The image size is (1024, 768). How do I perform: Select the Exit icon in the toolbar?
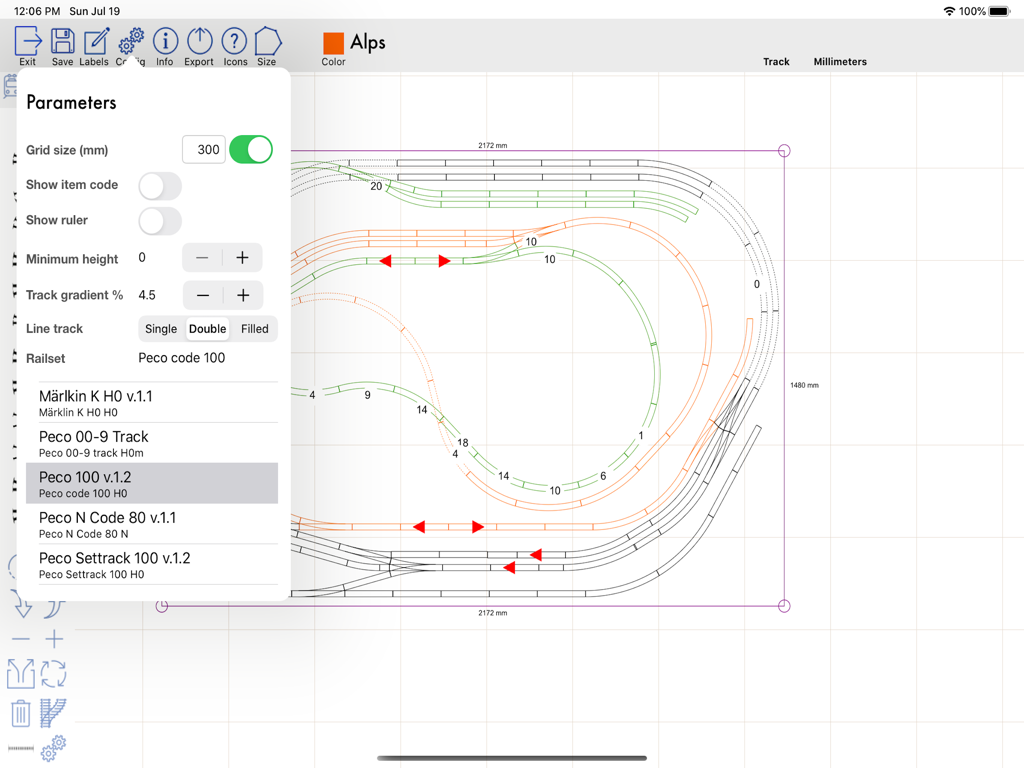pyautogui.click(x=27, y=42)
